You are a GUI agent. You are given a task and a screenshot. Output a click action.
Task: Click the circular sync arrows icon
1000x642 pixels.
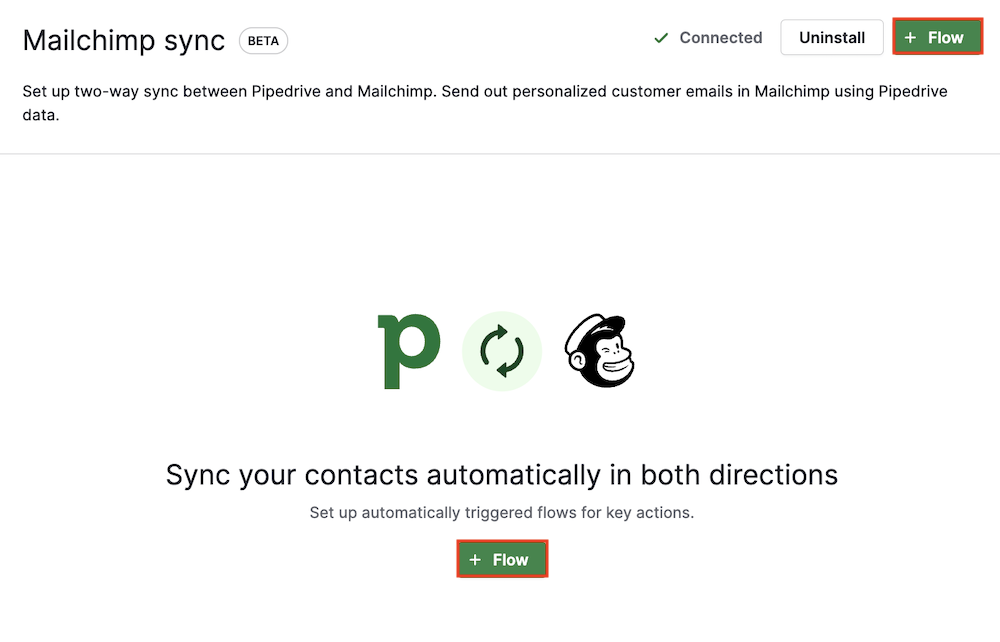[x=502, y=351]
